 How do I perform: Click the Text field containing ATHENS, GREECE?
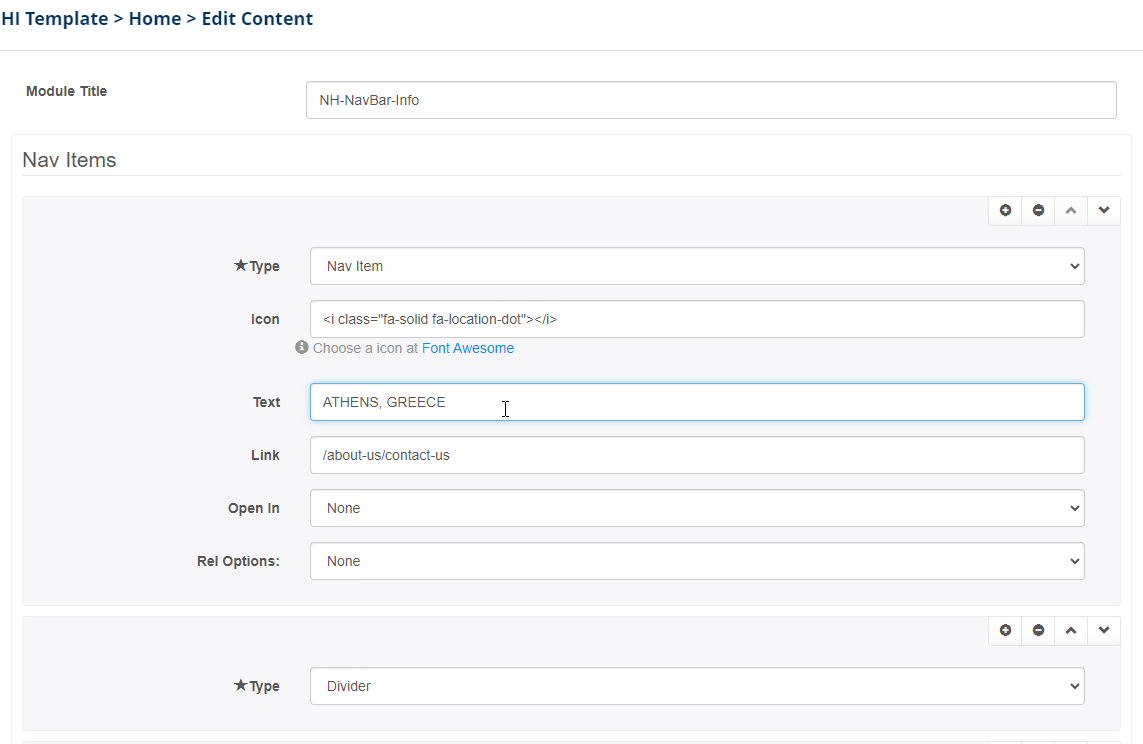tap(697, 402)
